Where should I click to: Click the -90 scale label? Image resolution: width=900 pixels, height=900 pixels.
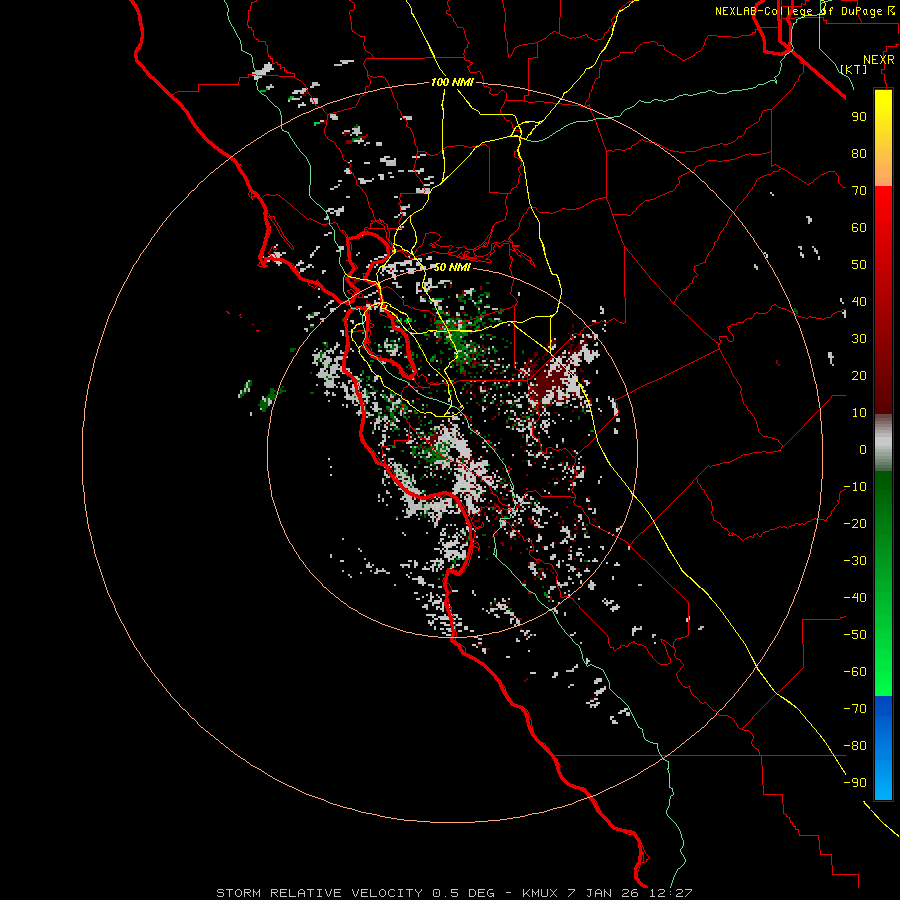[855, 783]
